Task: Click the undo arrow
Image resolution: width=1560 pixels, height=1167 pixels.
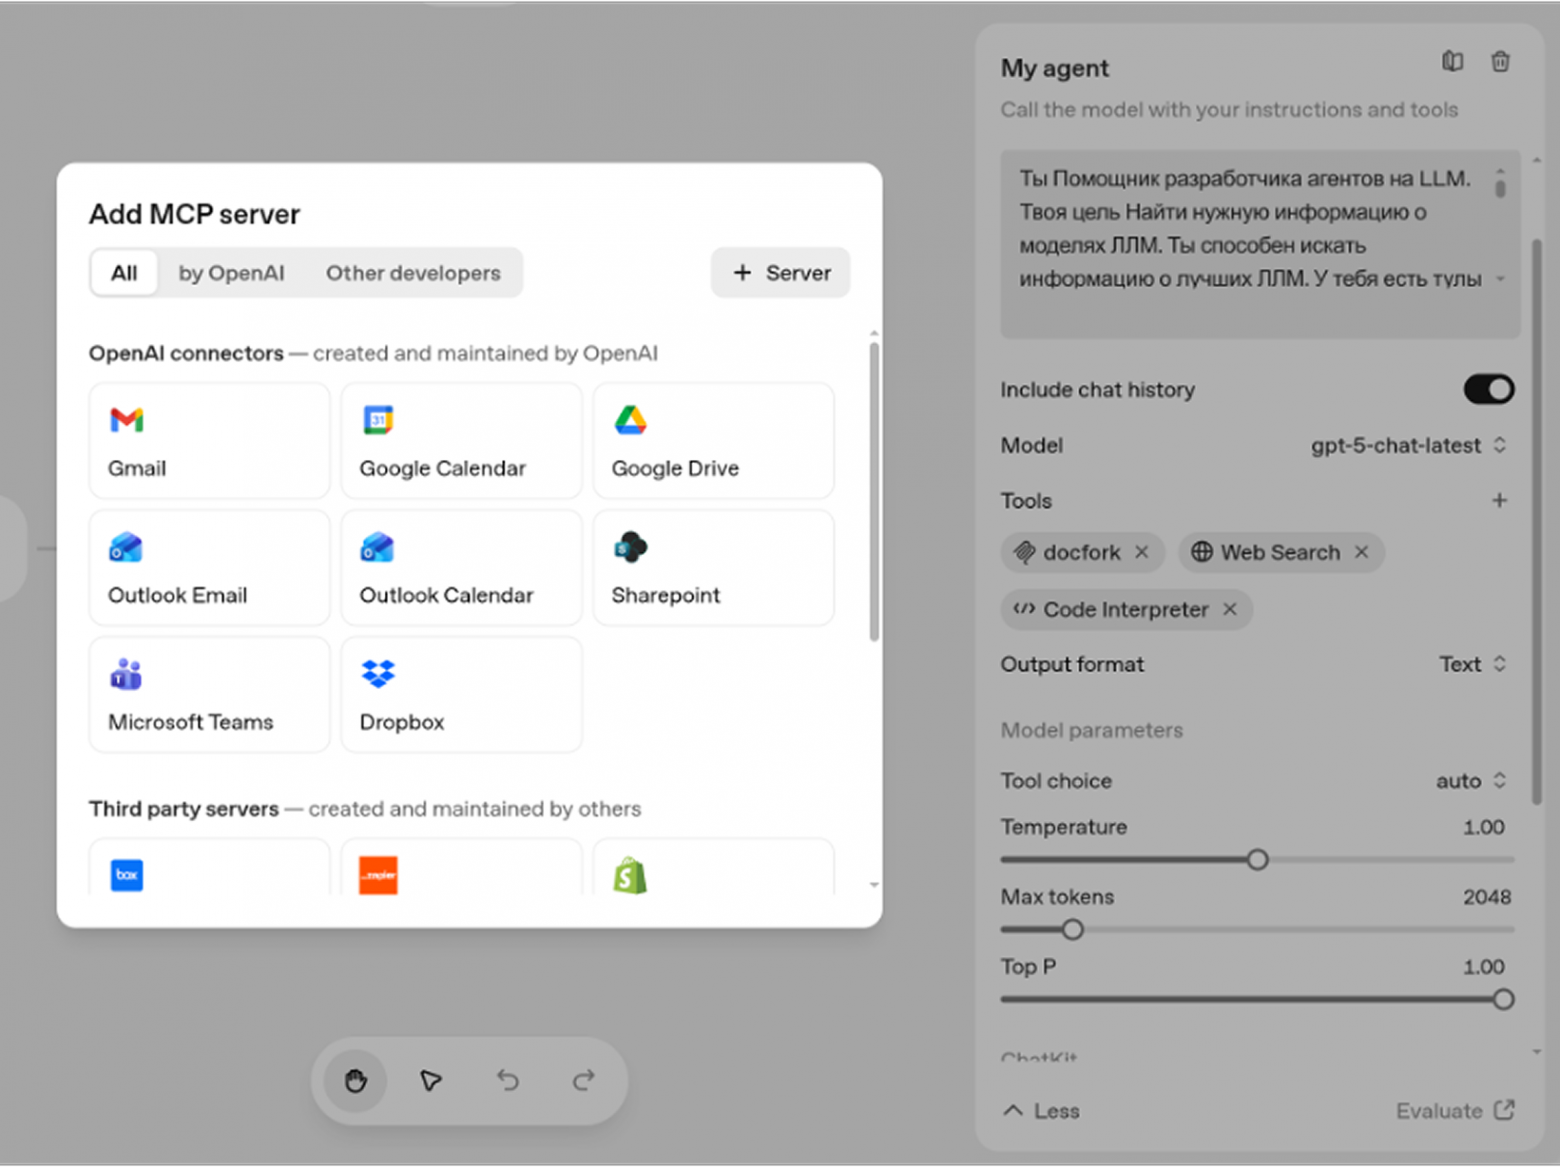Action: pos(508,1081)
